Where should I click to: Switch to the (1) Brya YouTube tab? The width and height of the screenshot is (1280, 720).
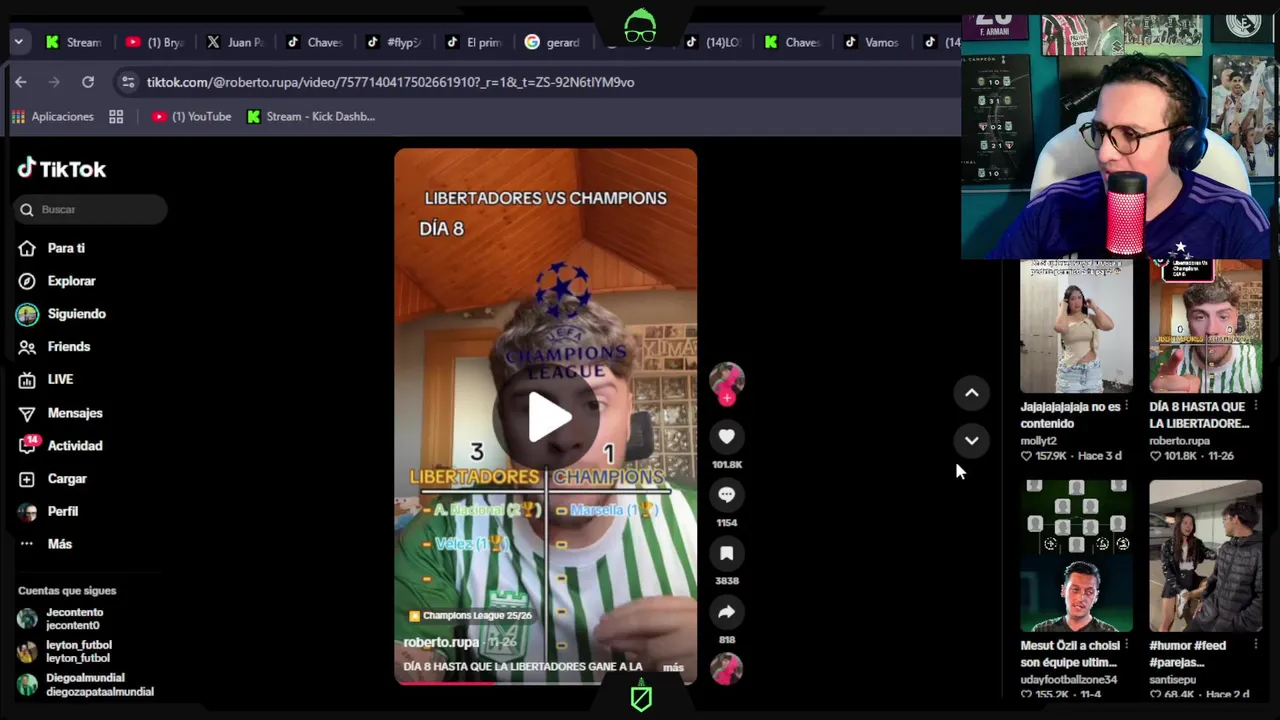pos(155,42)
